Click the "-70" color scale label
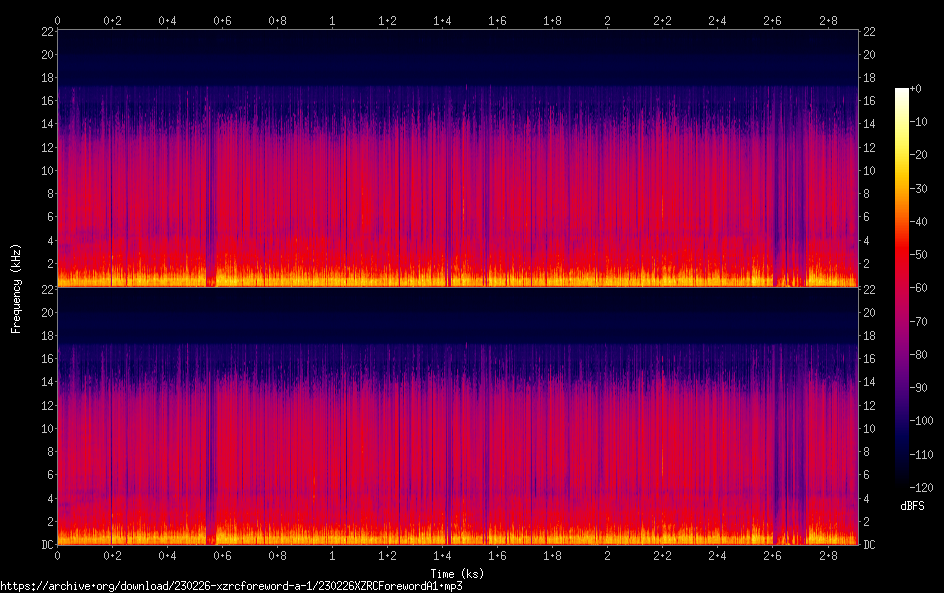The width and height of the screenshot is (944, 593). [x=918, y=321]
